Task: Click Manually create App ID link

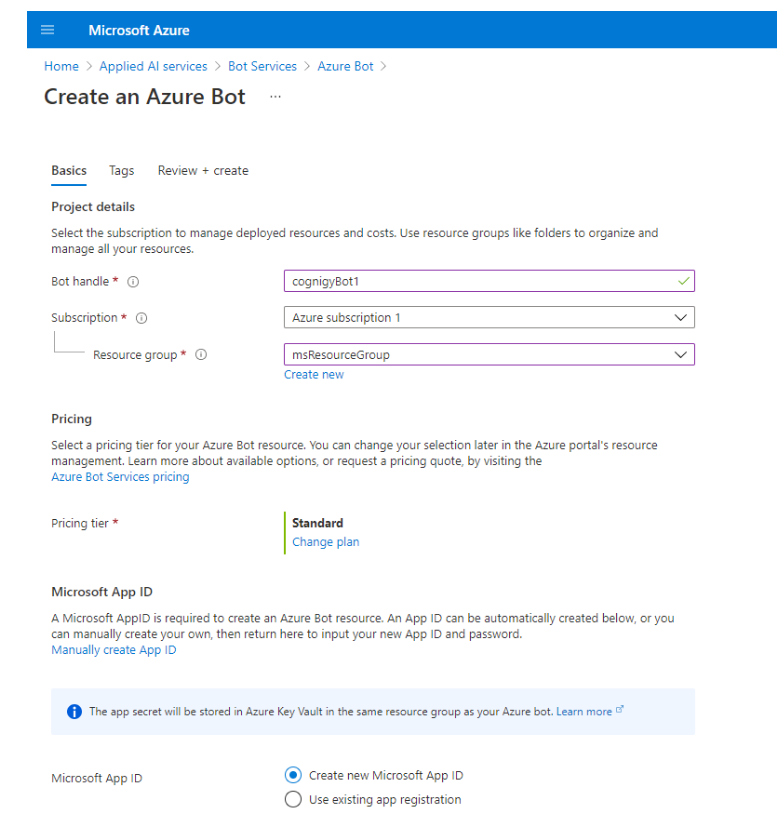Action: (113, 650)
